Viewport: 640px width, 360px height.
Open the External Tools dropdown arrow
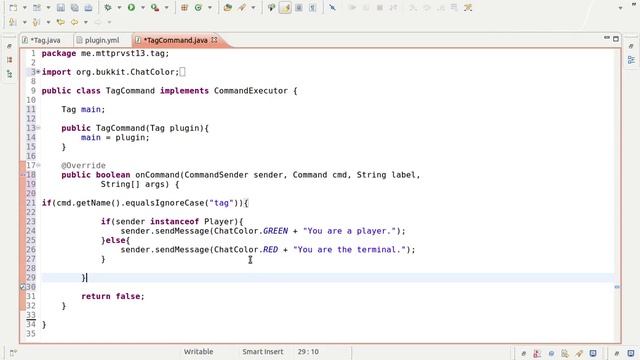click(x=166, y=8)
